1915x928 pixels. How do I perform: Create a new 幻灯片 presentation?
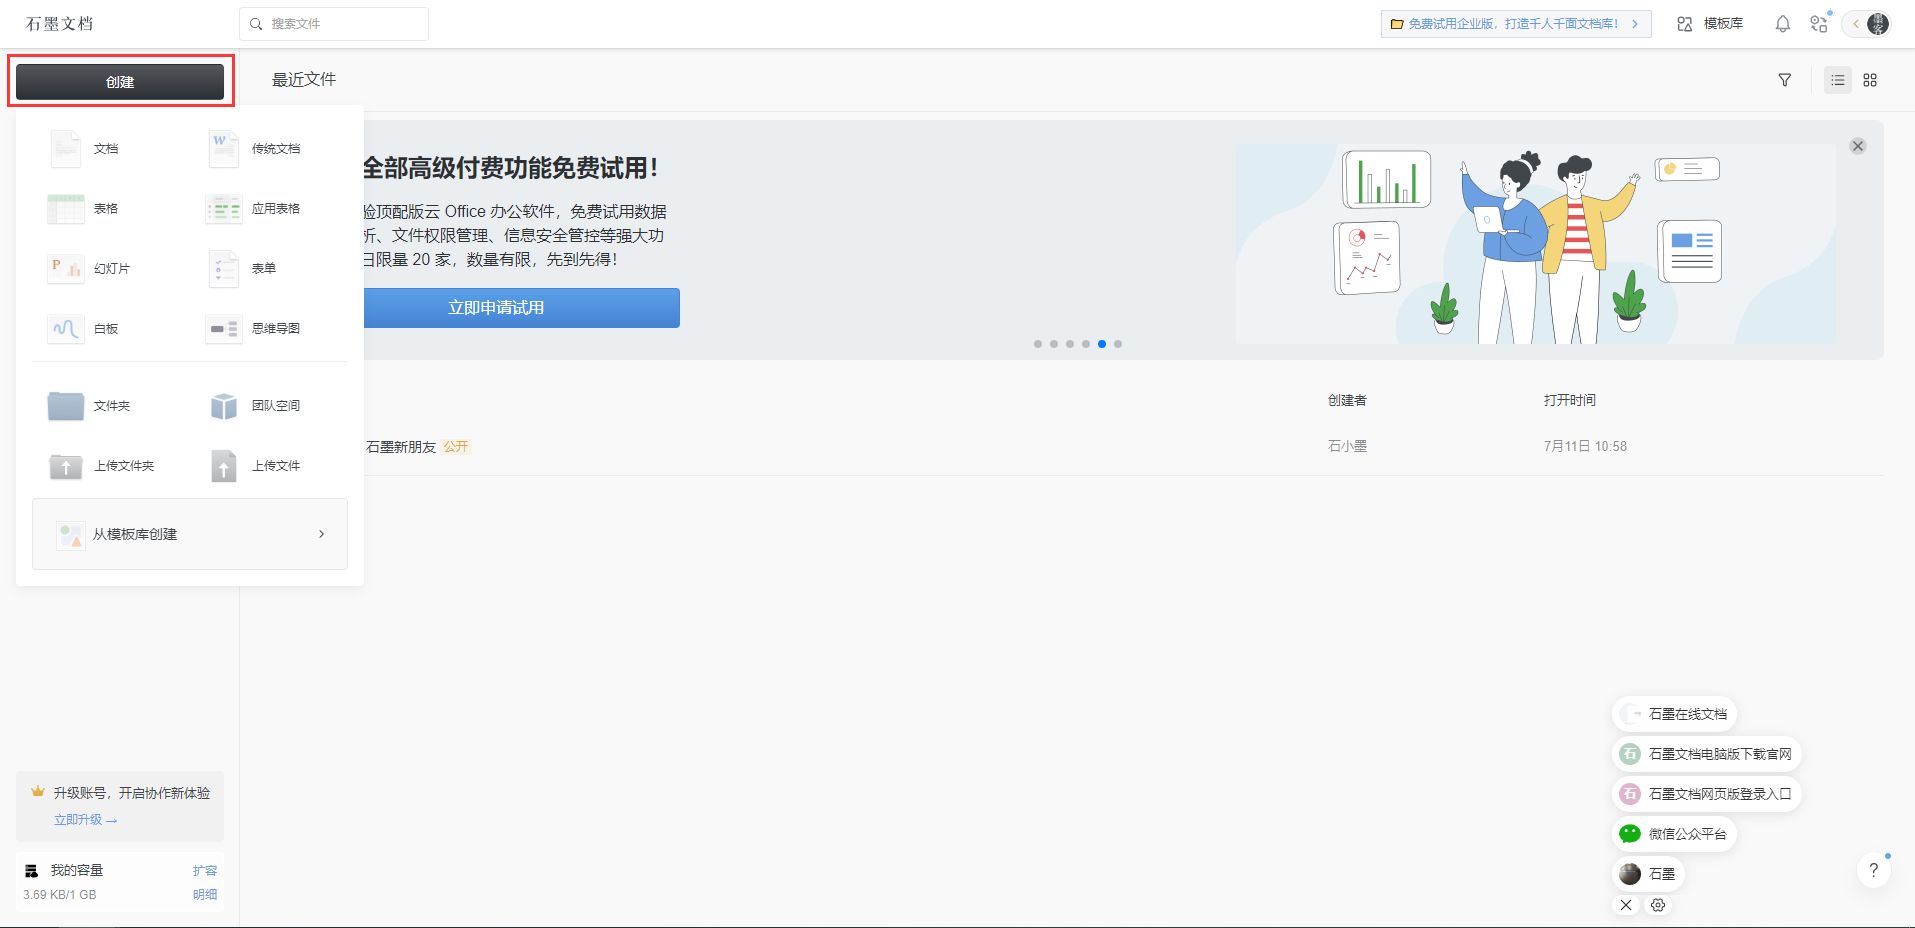click(x=90, y=269)
